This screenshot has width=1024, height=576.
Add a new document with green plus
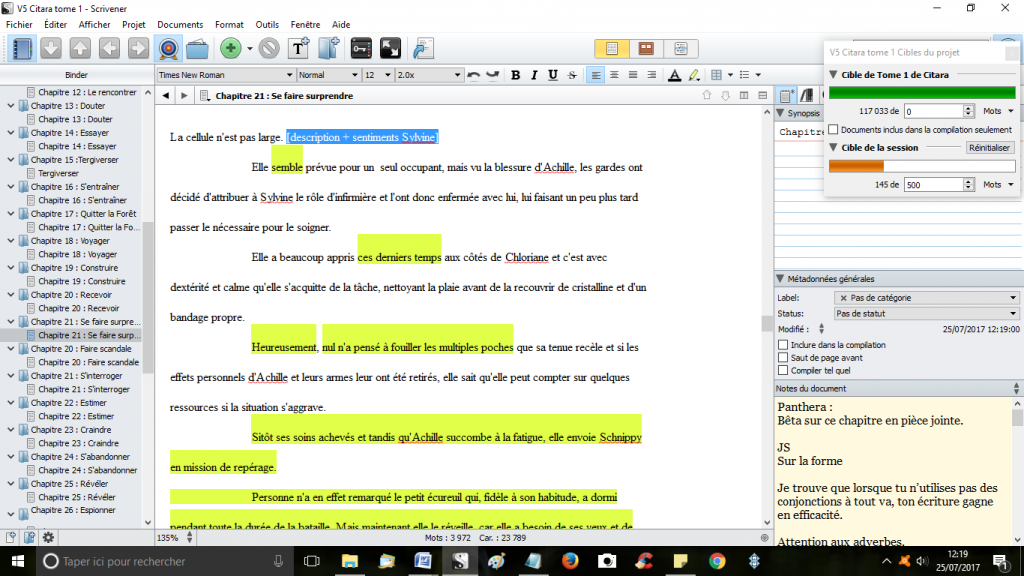point(230,48)
